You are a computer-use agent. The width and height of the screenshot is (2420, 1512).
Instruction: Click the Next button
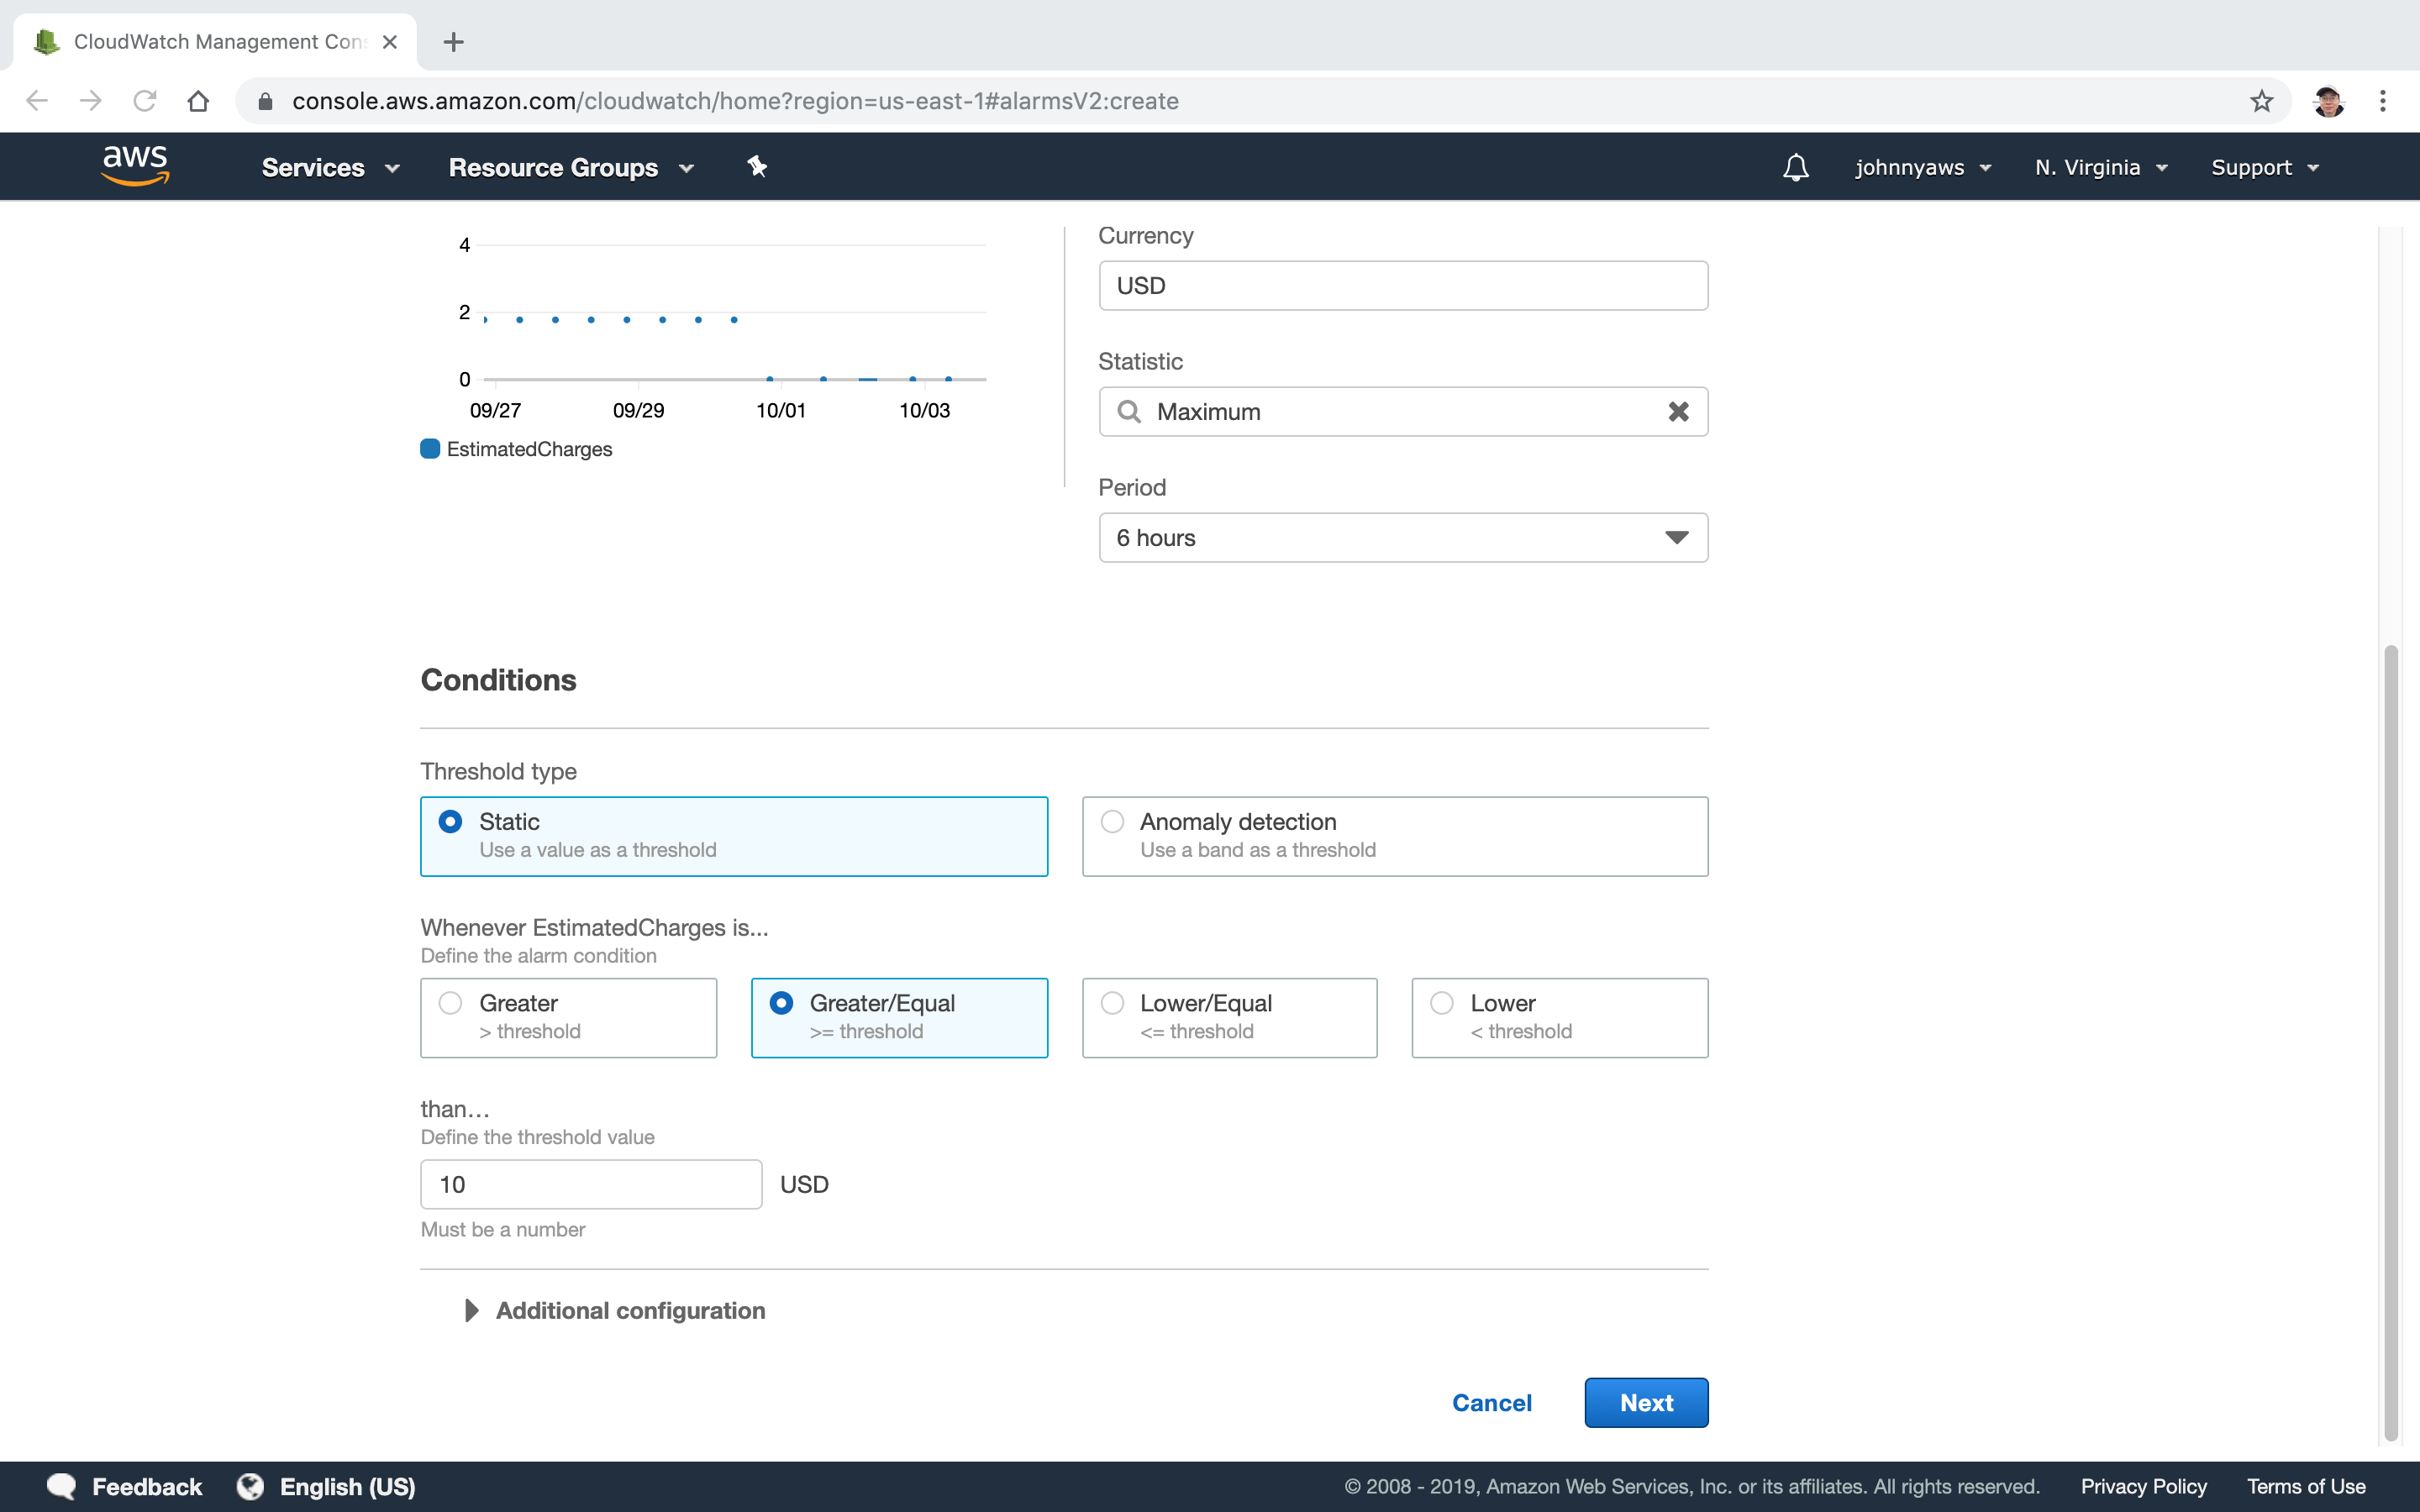pyautogui.click(x=1646, y=1402)
